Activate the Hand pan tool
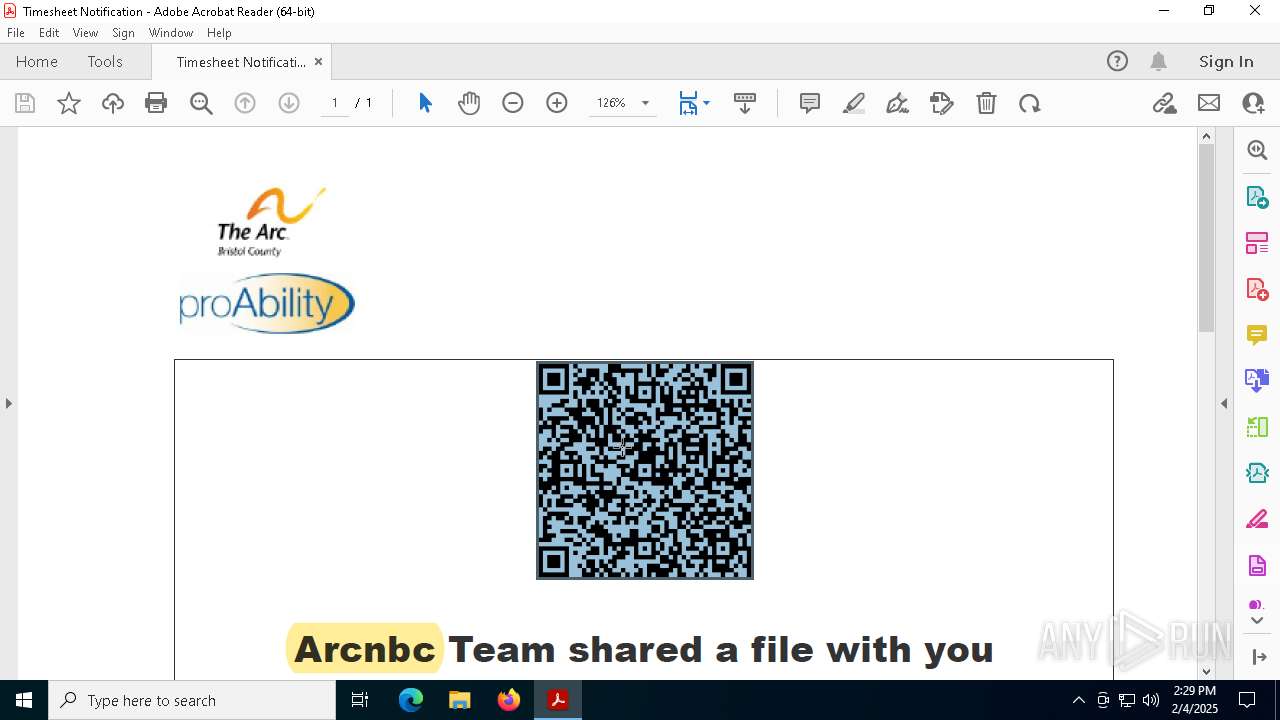This screenshot has height=720, width=1280. (469, 103)
